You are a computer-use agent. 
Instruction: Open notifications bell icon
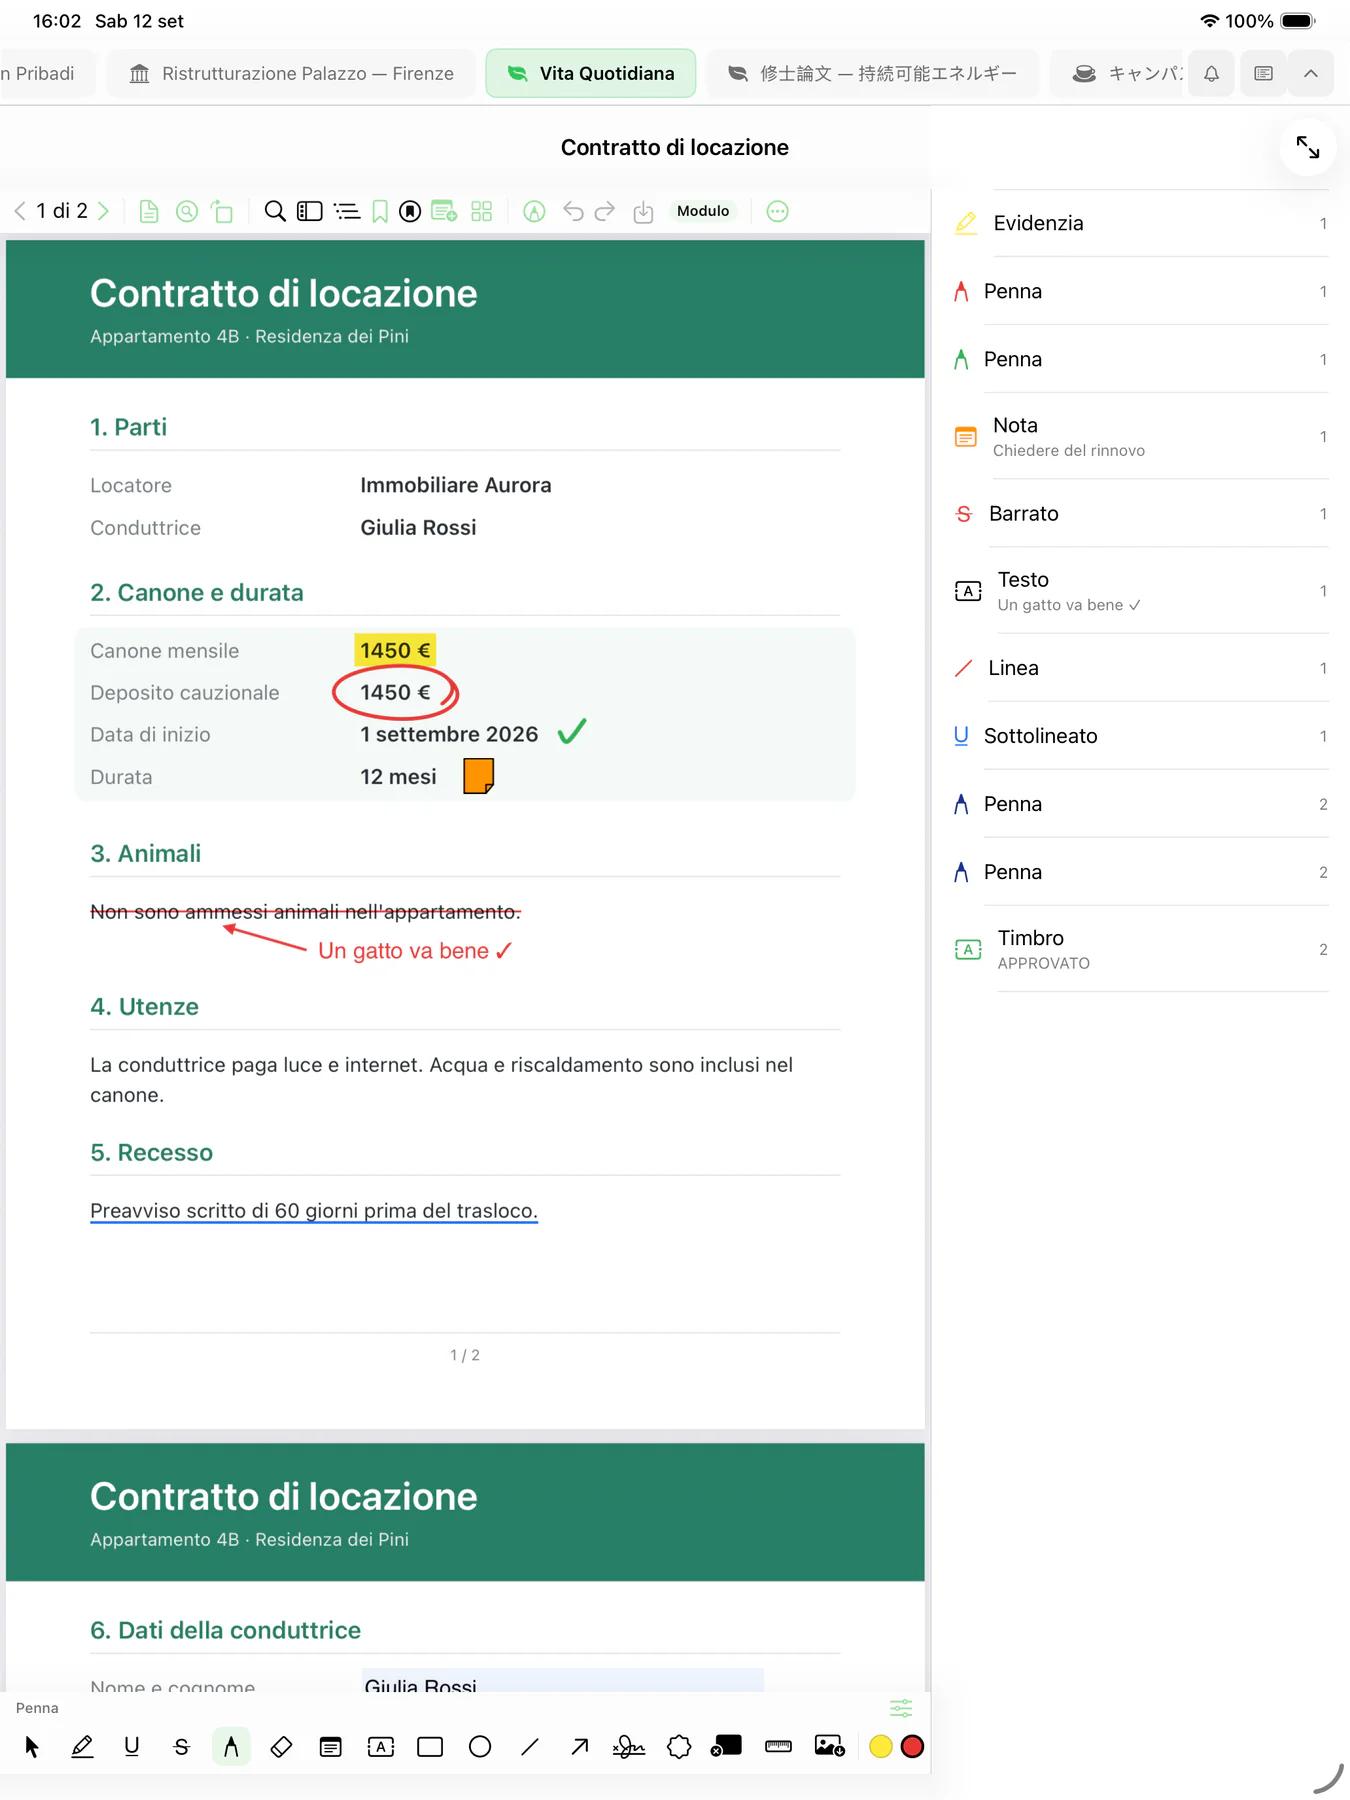(1211, 73)
